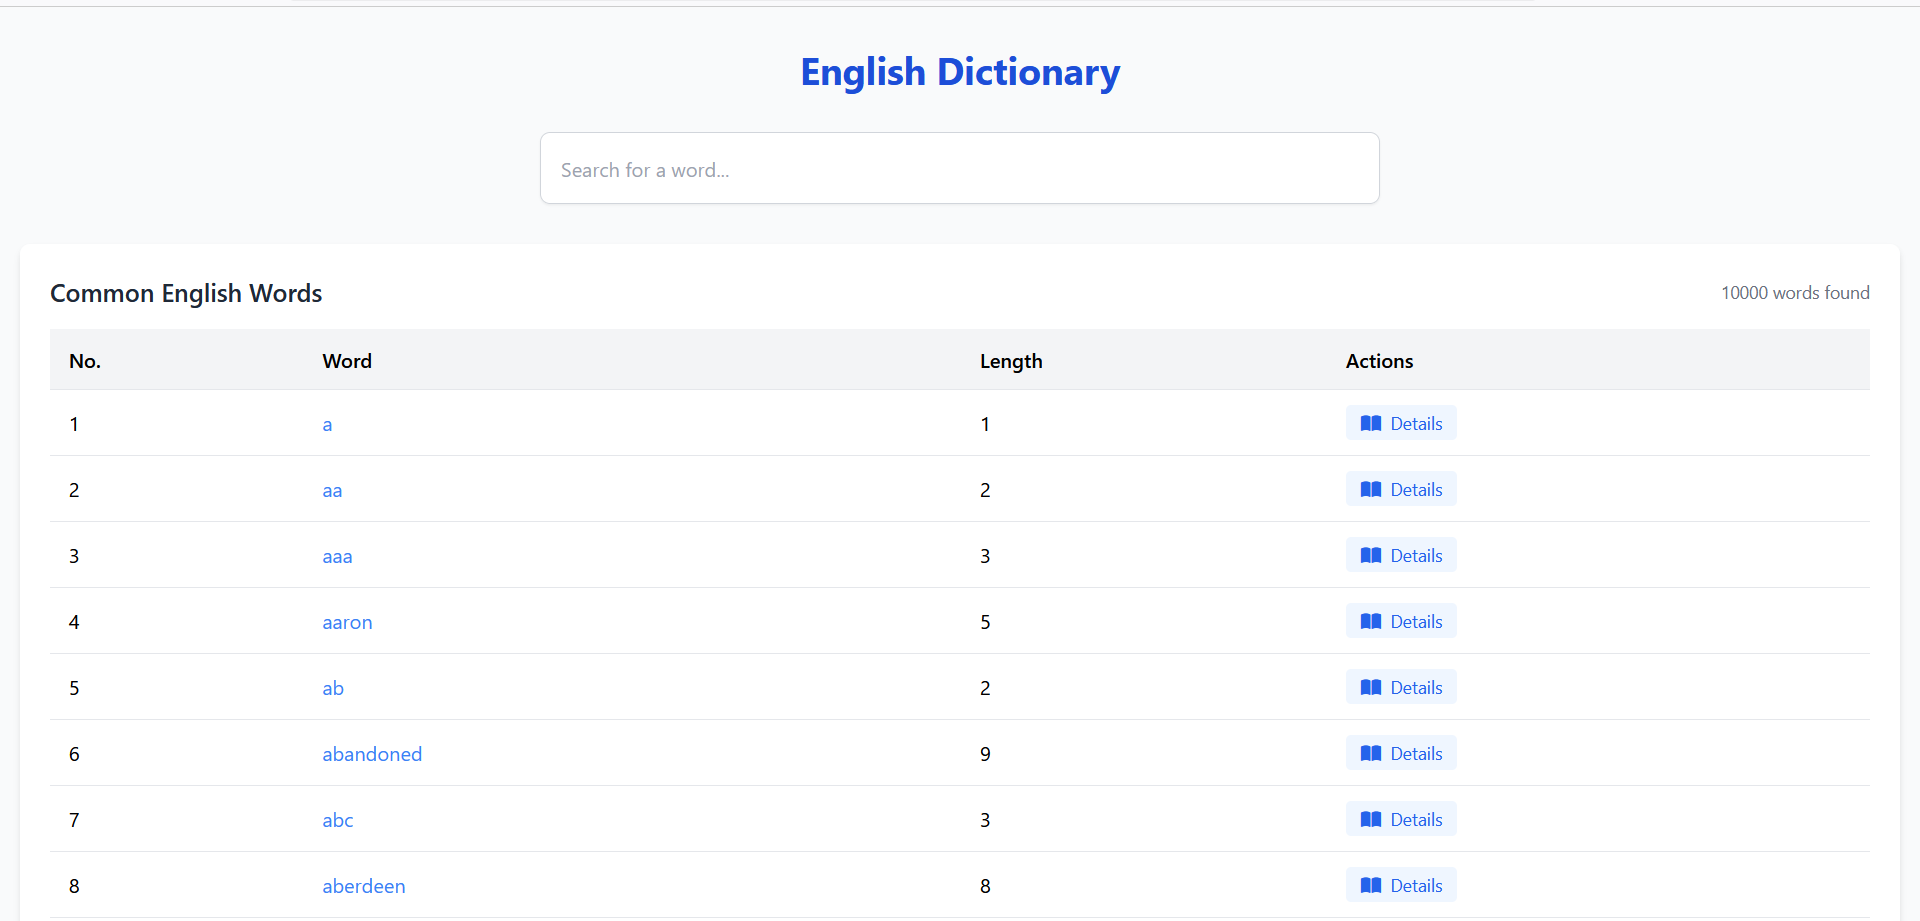
Task: Click the book icon in row 'aberdeen'
Action: tap(1371, 886)
